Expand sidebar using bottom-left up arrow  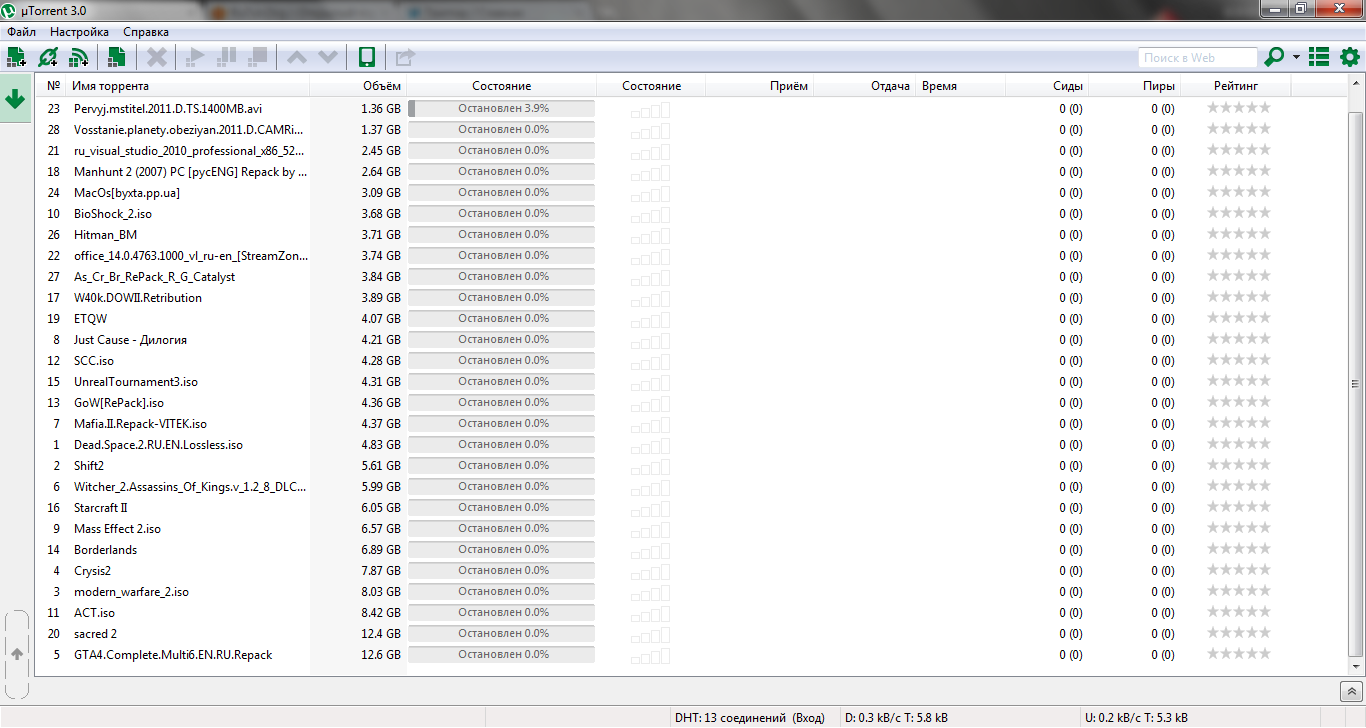pyautogui.click(x=17, y=654)
